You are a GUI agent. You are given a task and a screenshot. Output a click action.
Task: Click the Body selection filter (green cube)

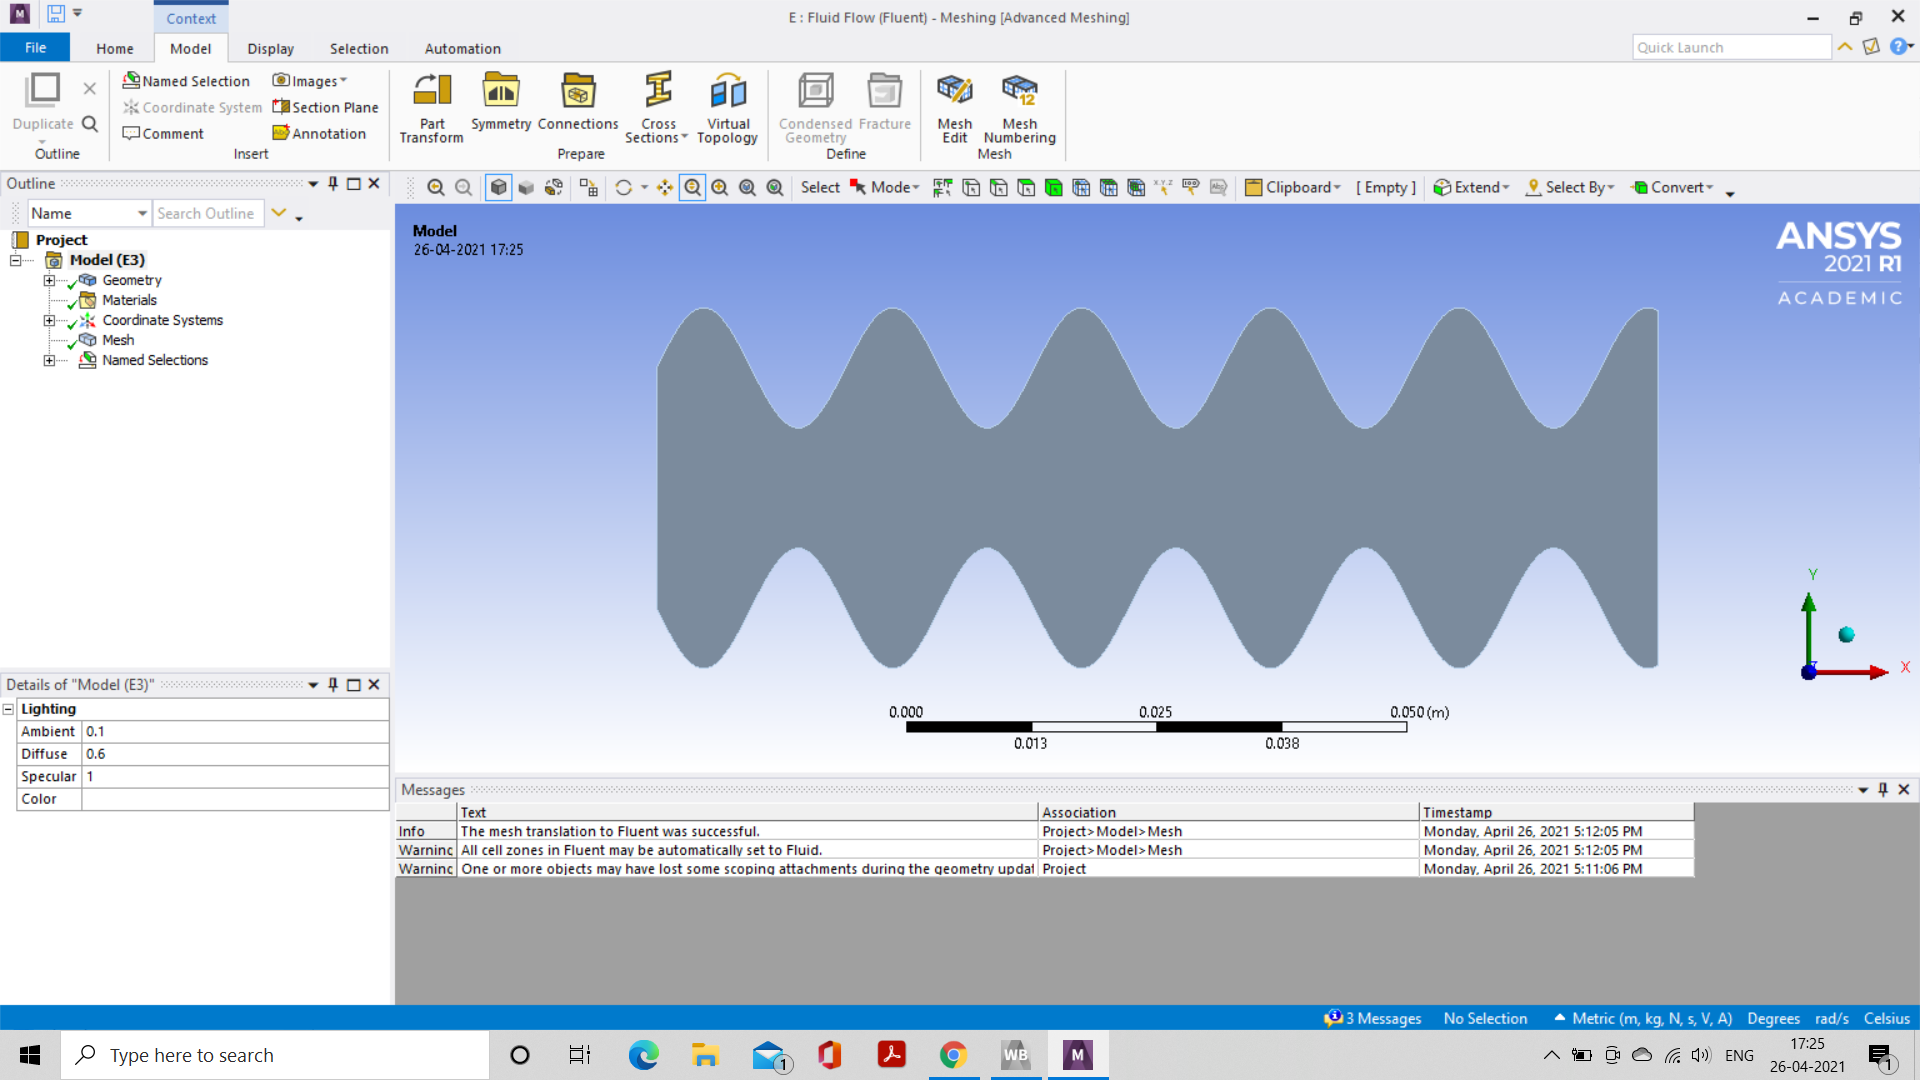click(x=1053, y=188)
